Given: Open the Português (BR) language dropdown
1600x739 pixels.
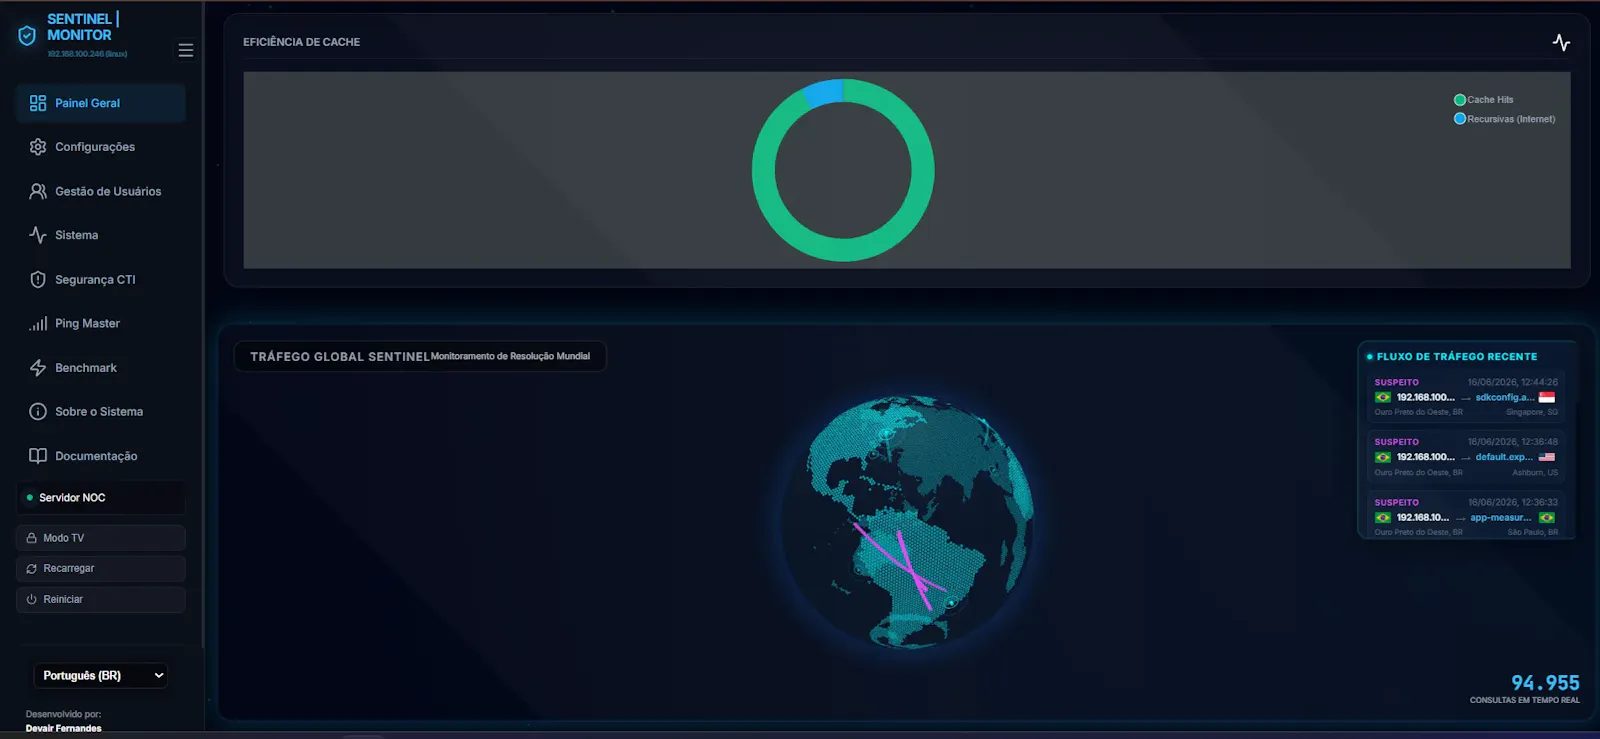Looking at the screenshot, I should 102,675.
